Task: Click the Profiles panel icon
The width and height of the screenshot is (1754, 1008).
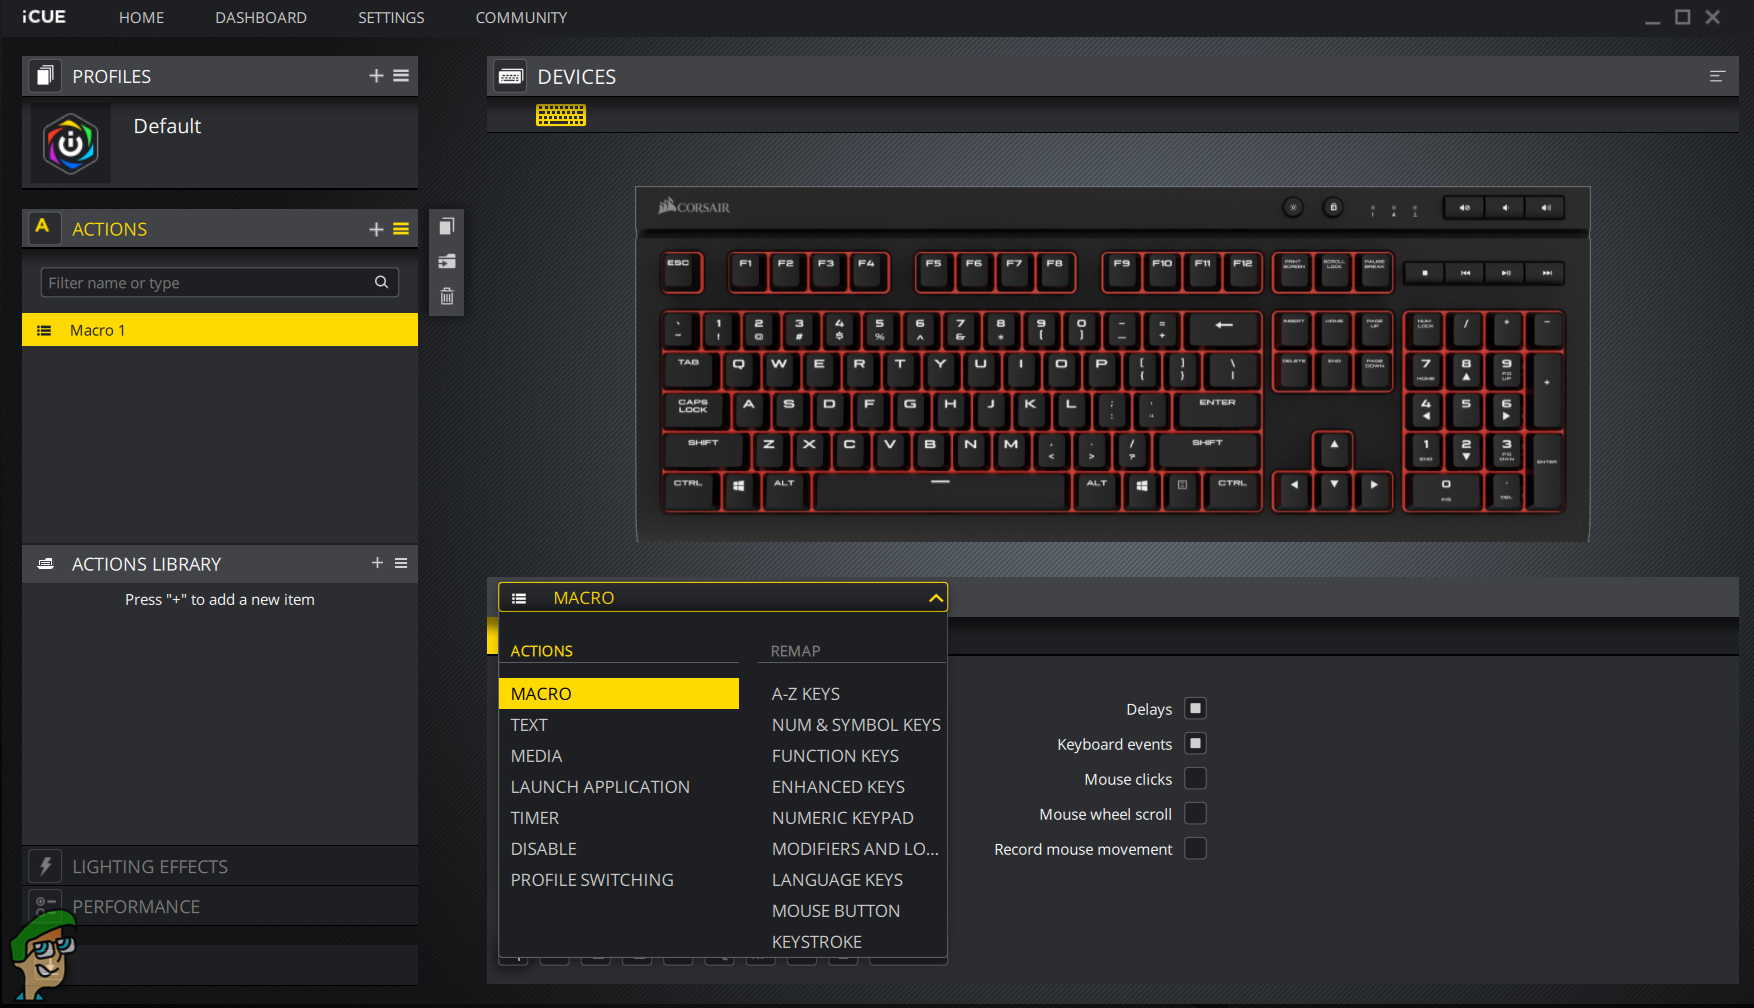Action: coord(44,76)
